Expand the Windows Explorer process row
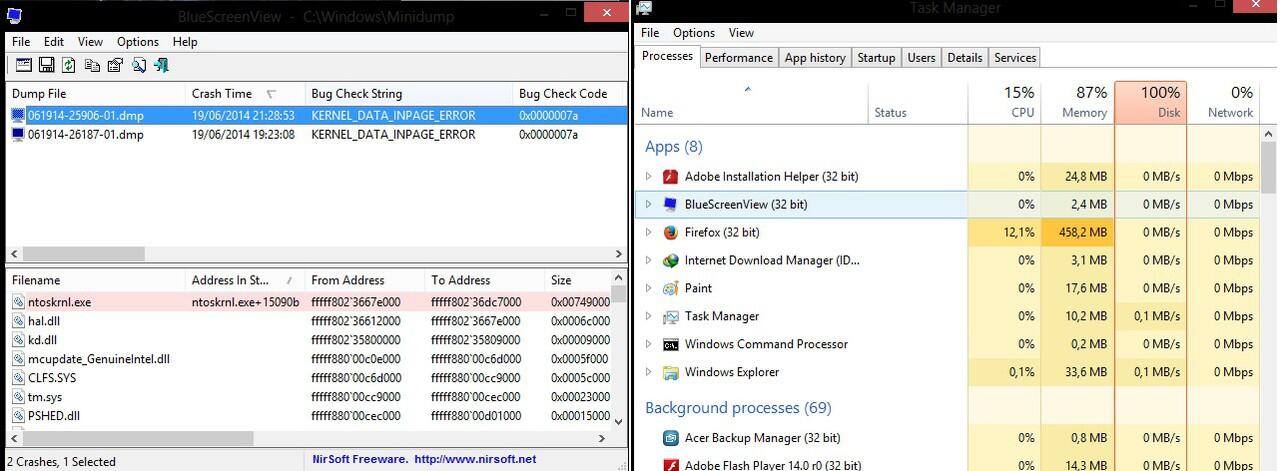 pos(648,373)
